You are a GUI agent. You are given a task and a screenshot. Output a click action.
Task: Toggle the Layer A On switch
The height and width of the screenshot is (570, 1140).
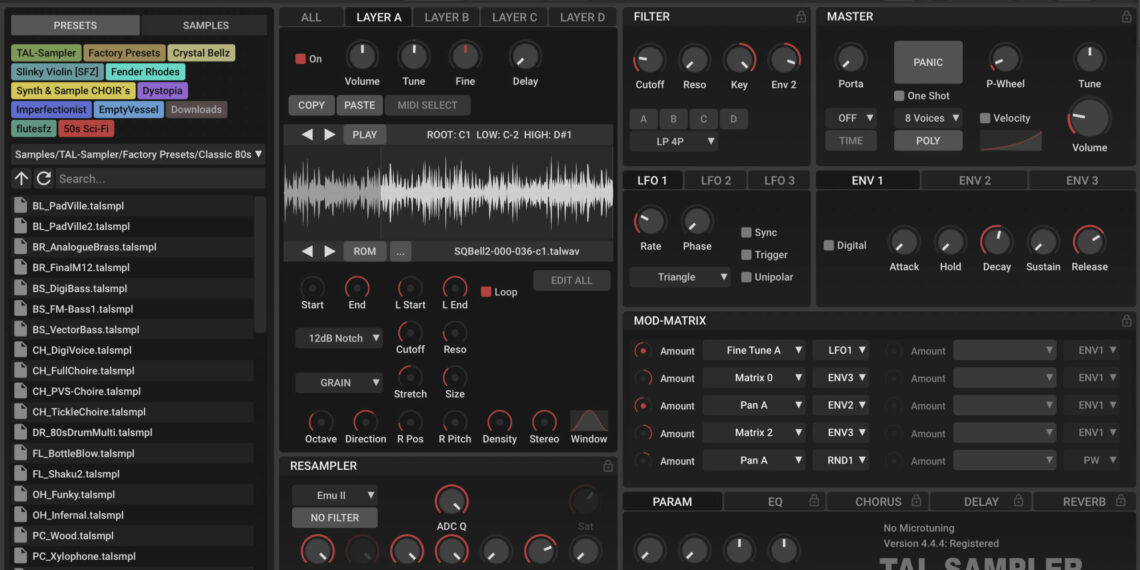[300, 59]
